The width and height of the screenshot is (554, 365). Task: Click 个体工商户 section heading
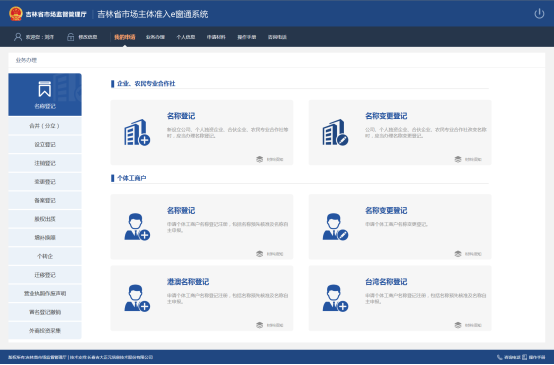[x=131, y=178]
